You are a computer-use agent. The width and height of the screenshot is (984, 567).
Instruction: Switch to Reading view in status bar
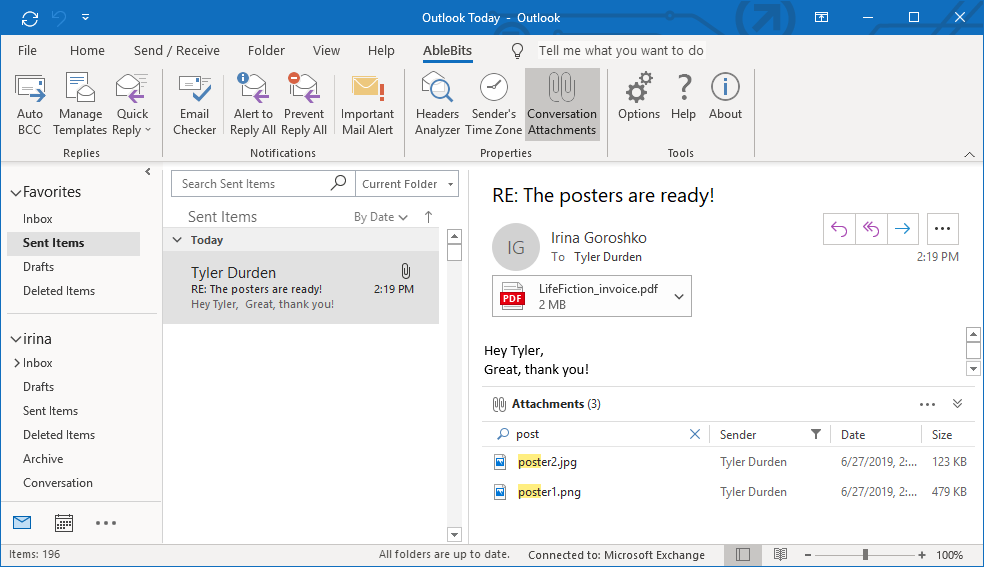coord(780,554)
